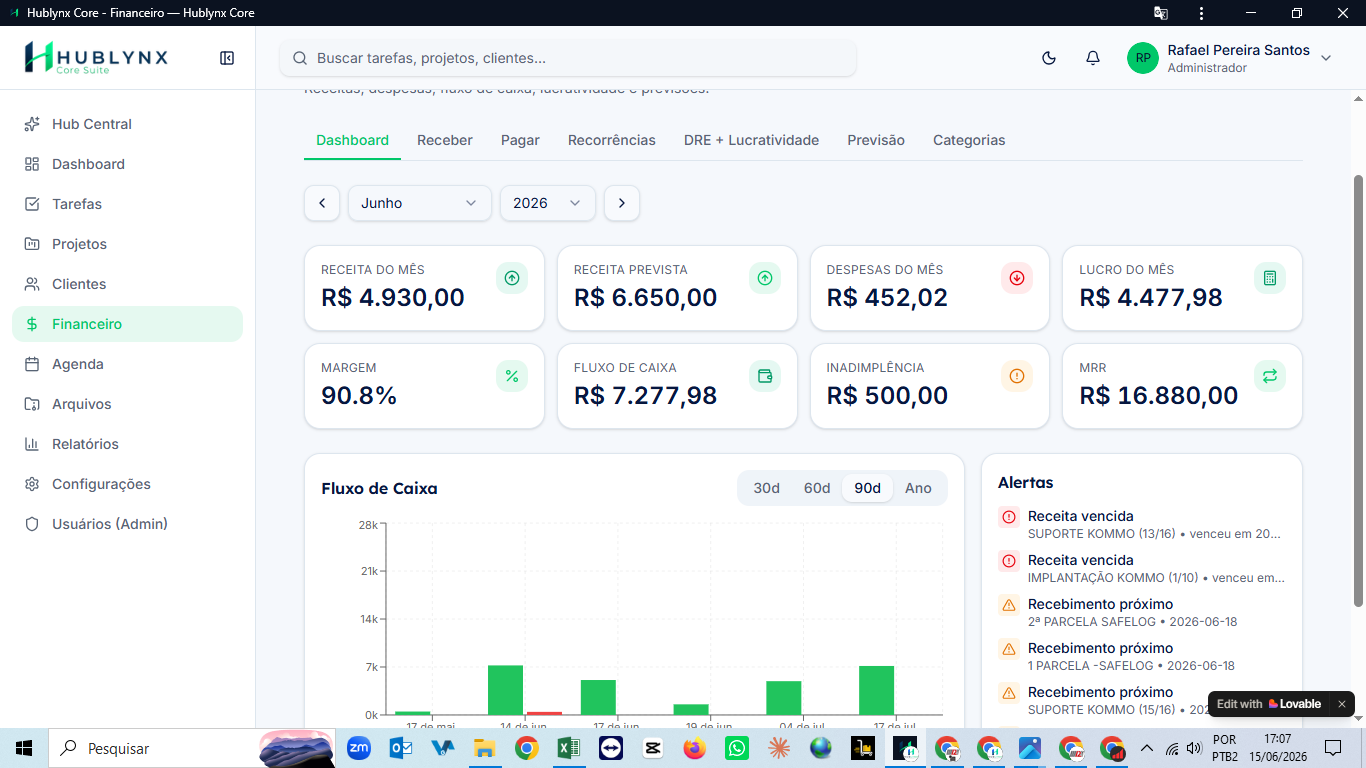Switch to the Receber tab

pyautogui.click(x=445, y=140)
